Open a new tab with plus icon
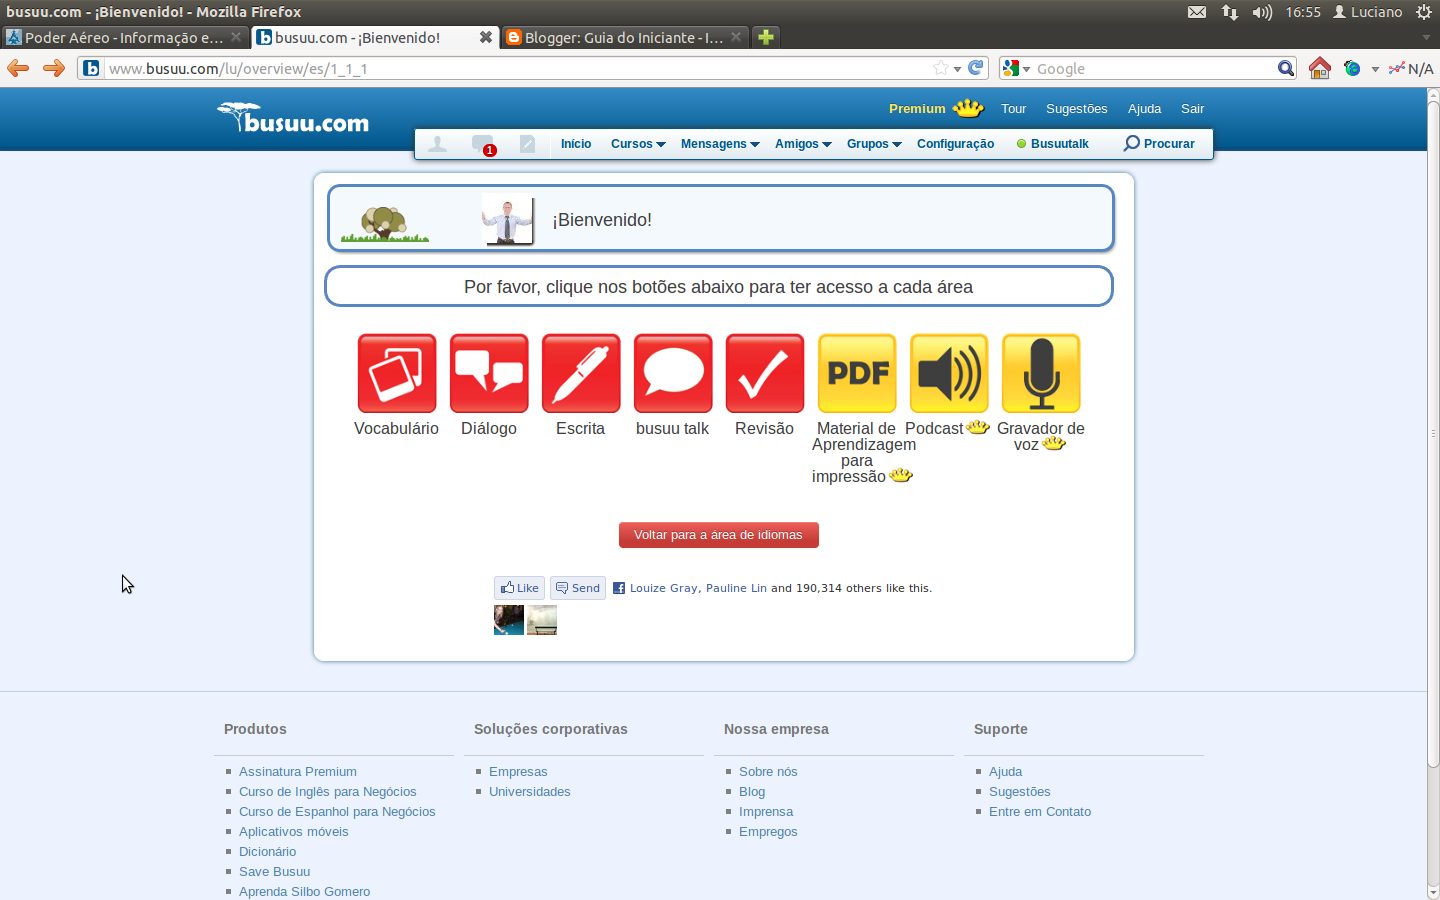The height and width of the screenshot is (900, 1440). (x=766, y=37)
